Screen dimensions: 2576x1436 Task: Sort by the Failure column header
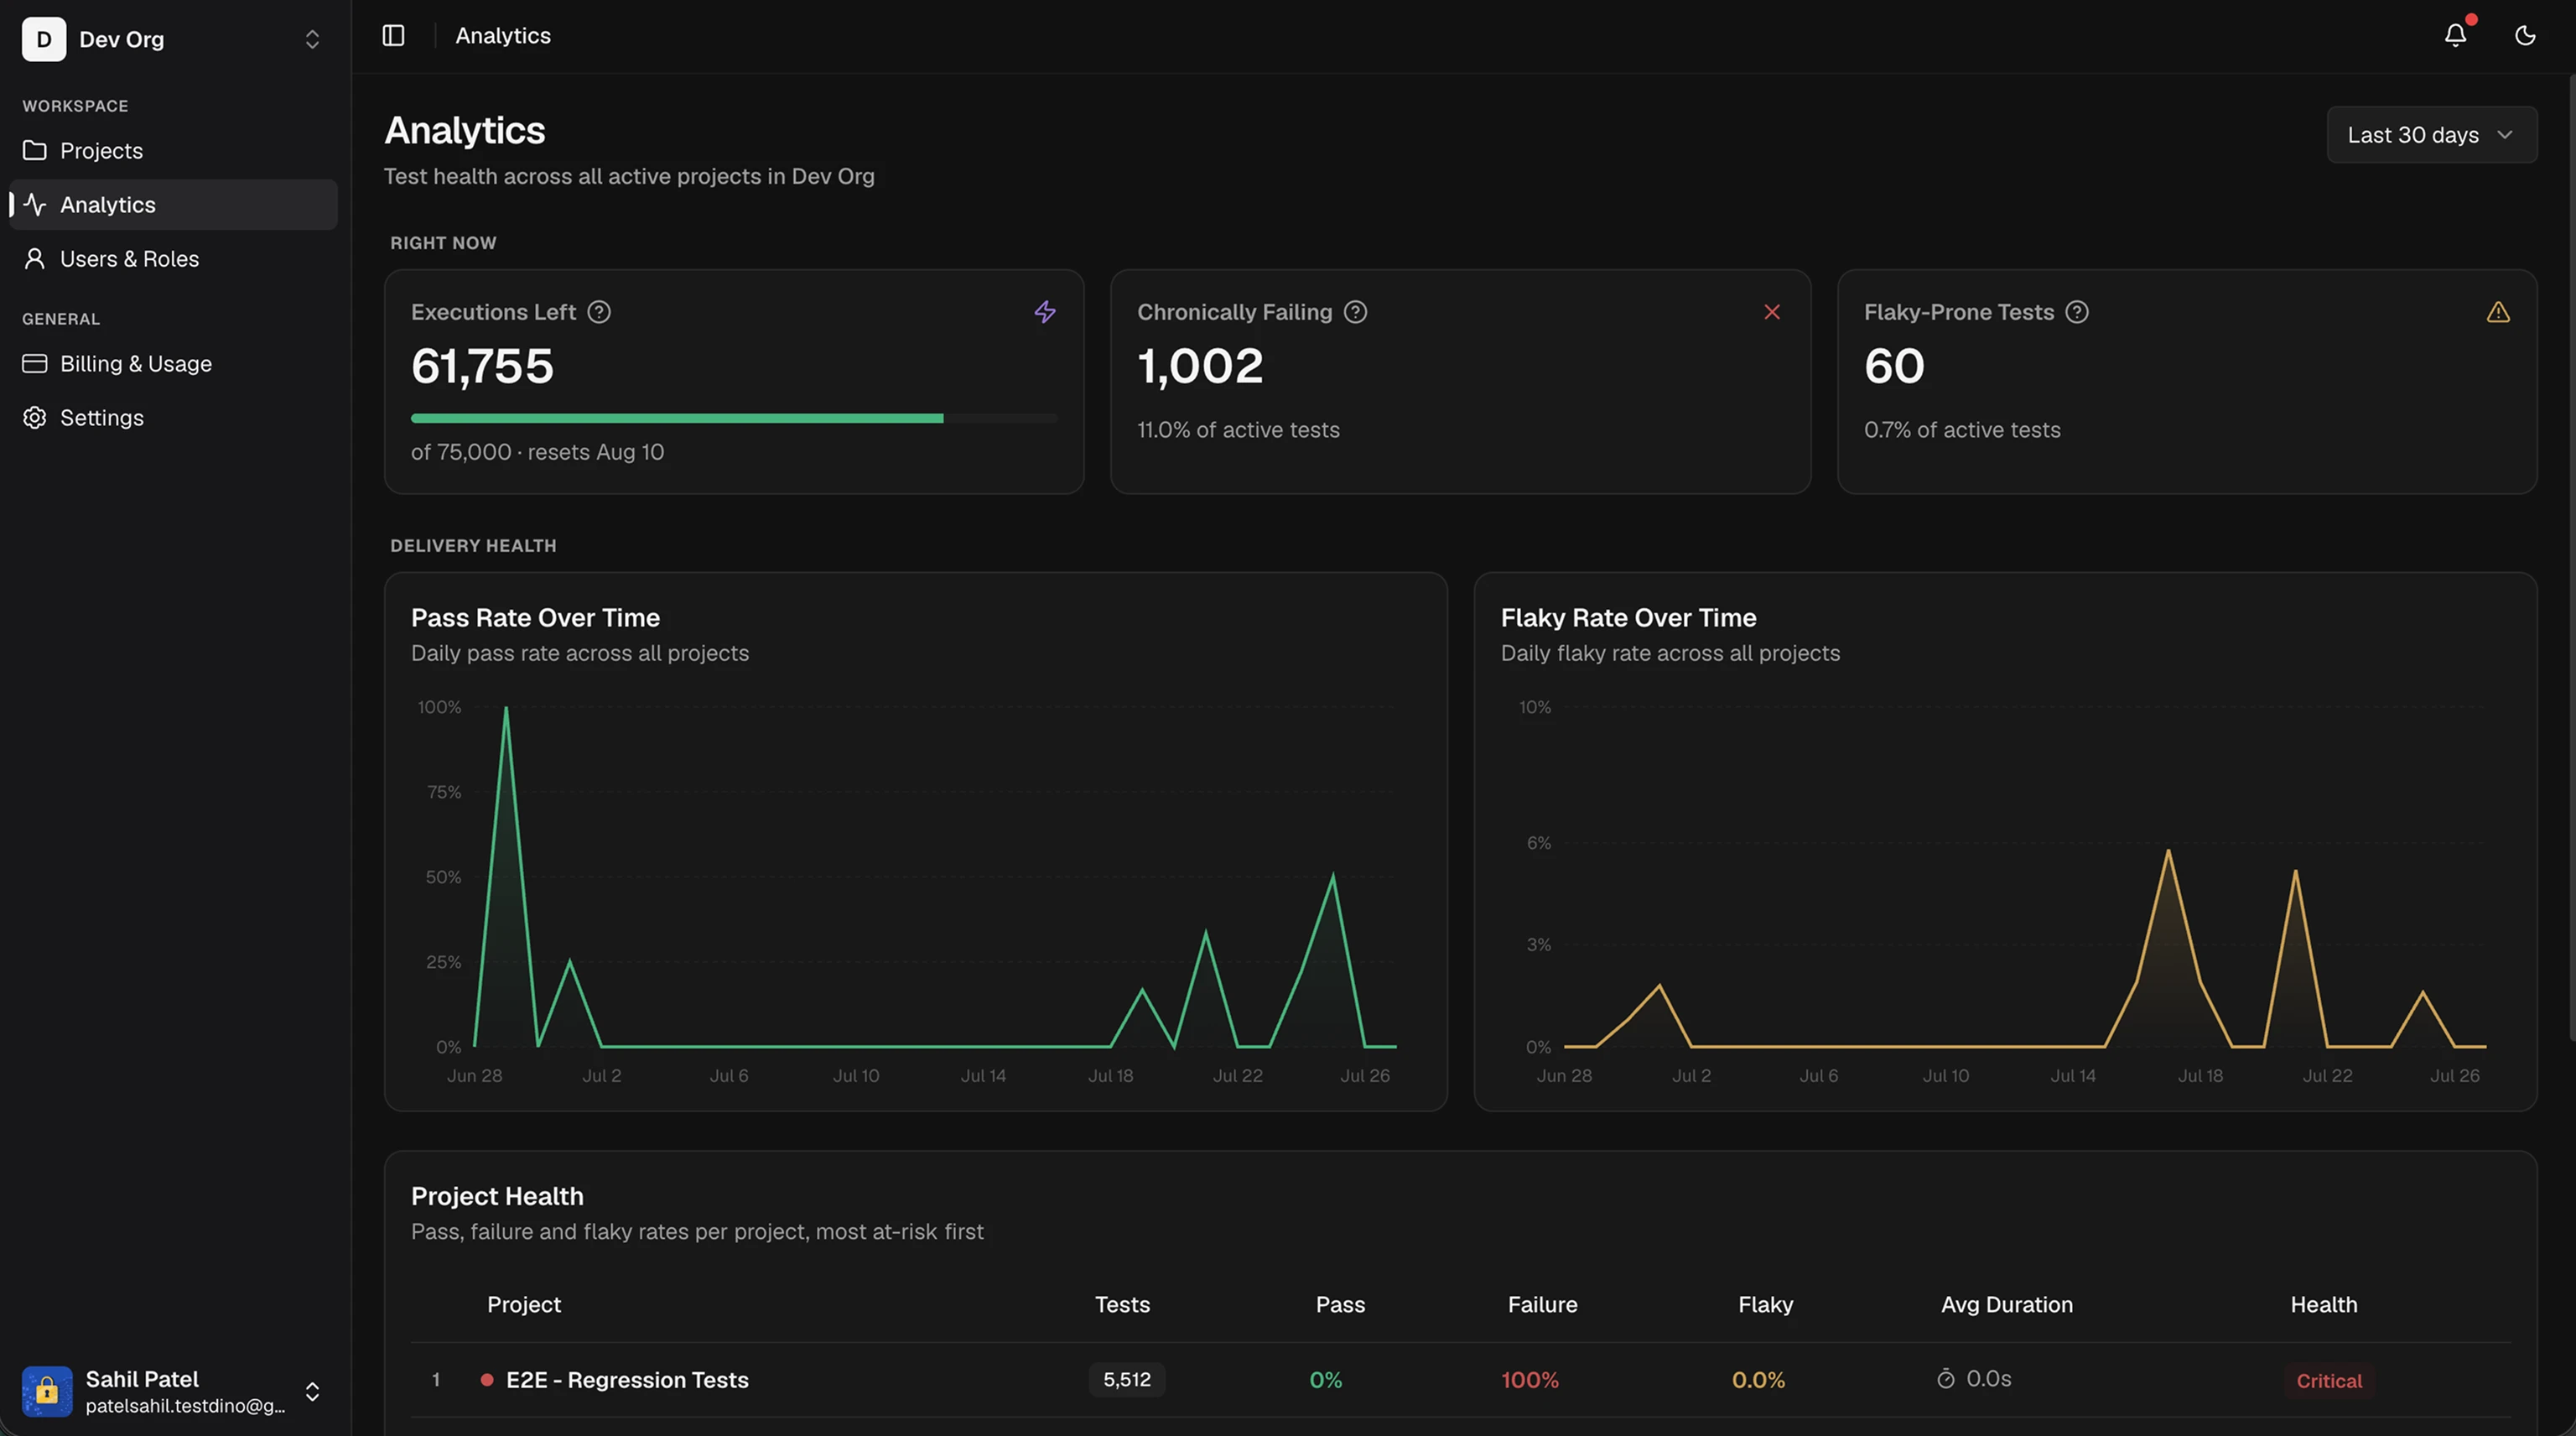pyautogui.click(x=1542, y=1305)
